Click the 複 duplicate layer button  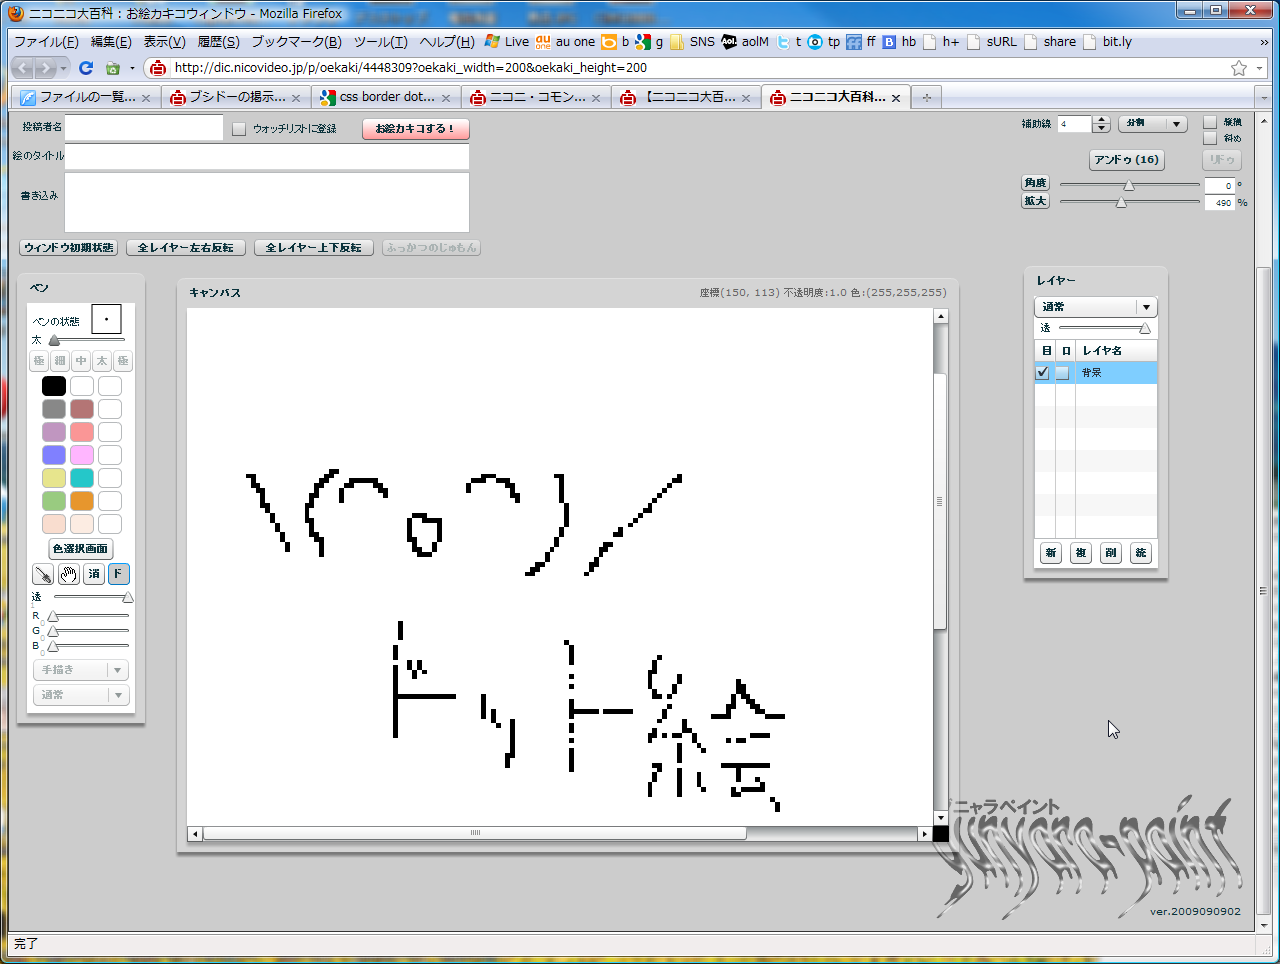pos(1080,553)
